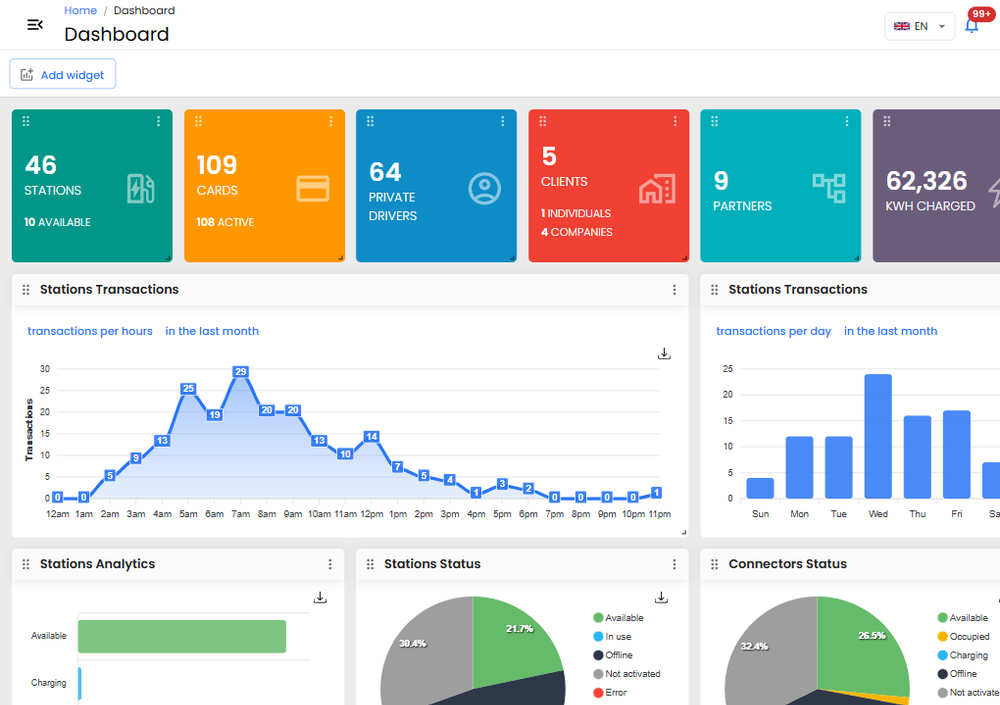The height and width of the screenshot is (705, 1000).
Task: Open 'in the last month' selector of daily chart
Action: 890,331
